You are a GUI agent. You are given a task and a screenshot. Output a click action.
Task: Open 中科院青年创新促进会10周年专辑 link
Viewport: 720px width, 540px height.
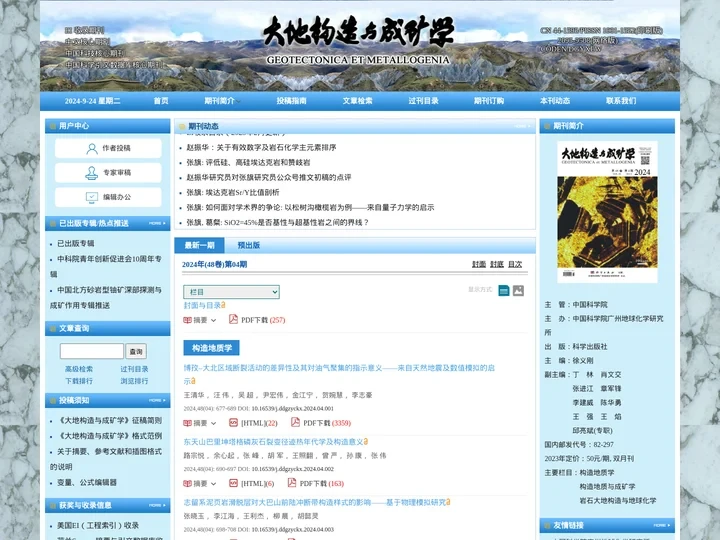(106, 266)
